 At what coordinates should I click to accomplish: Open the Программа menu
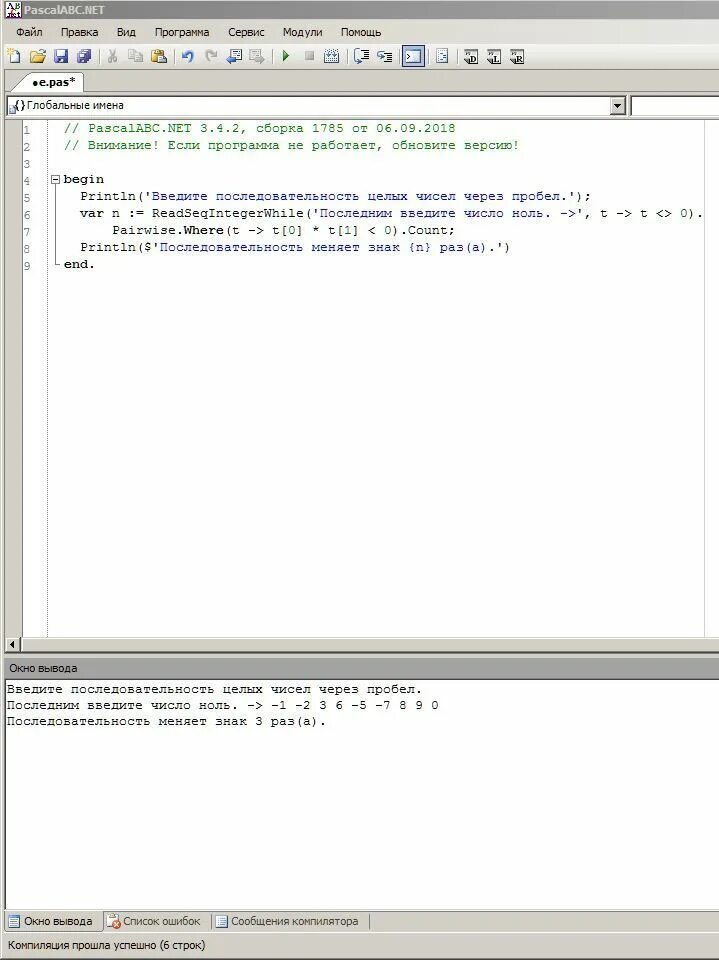click(x=181, y=32)
